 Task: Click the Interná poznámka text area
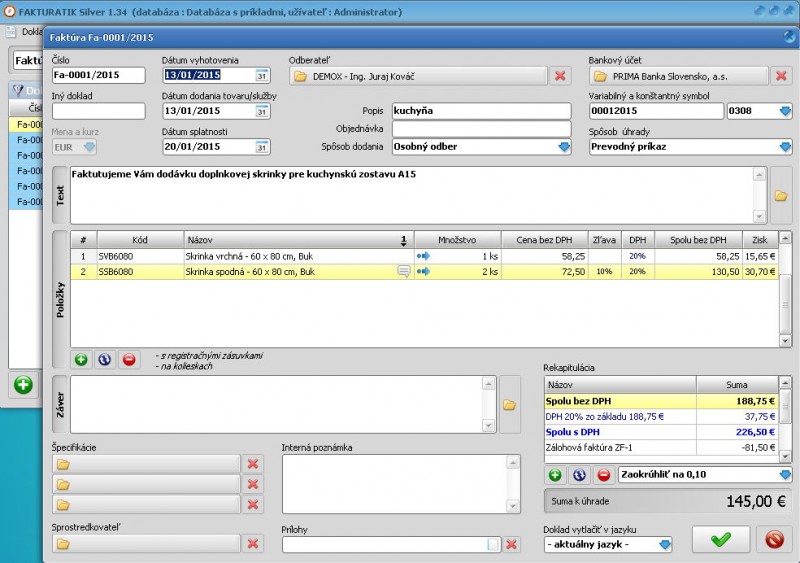[396, 484]
